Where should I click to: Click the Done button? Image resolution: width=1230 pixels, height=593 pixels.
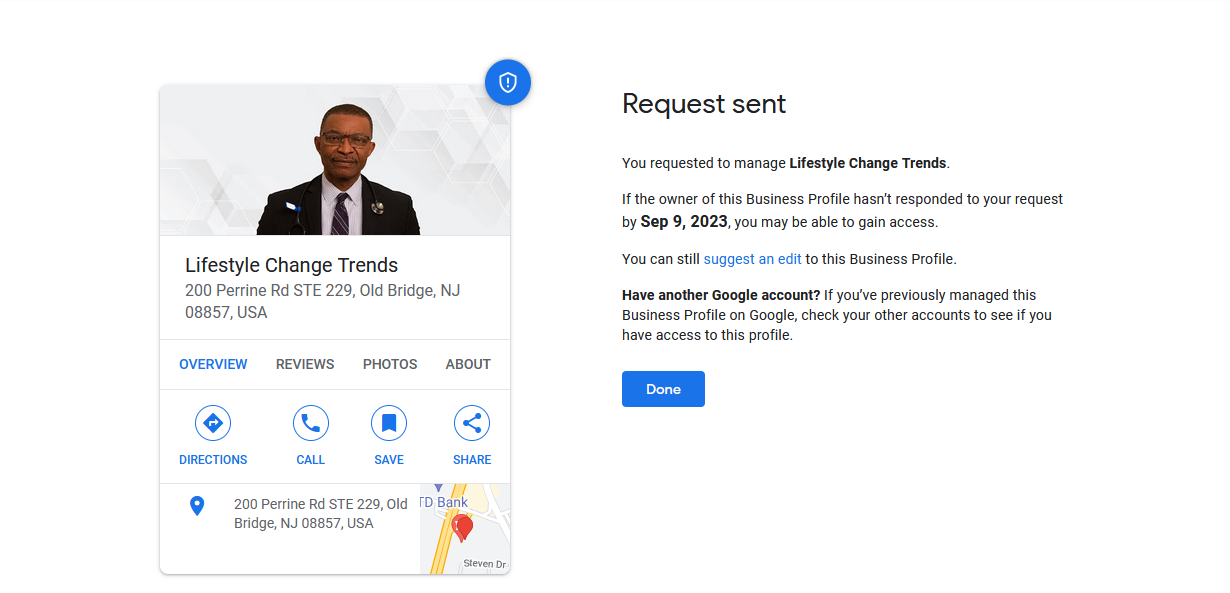click(x=663, y=389)
